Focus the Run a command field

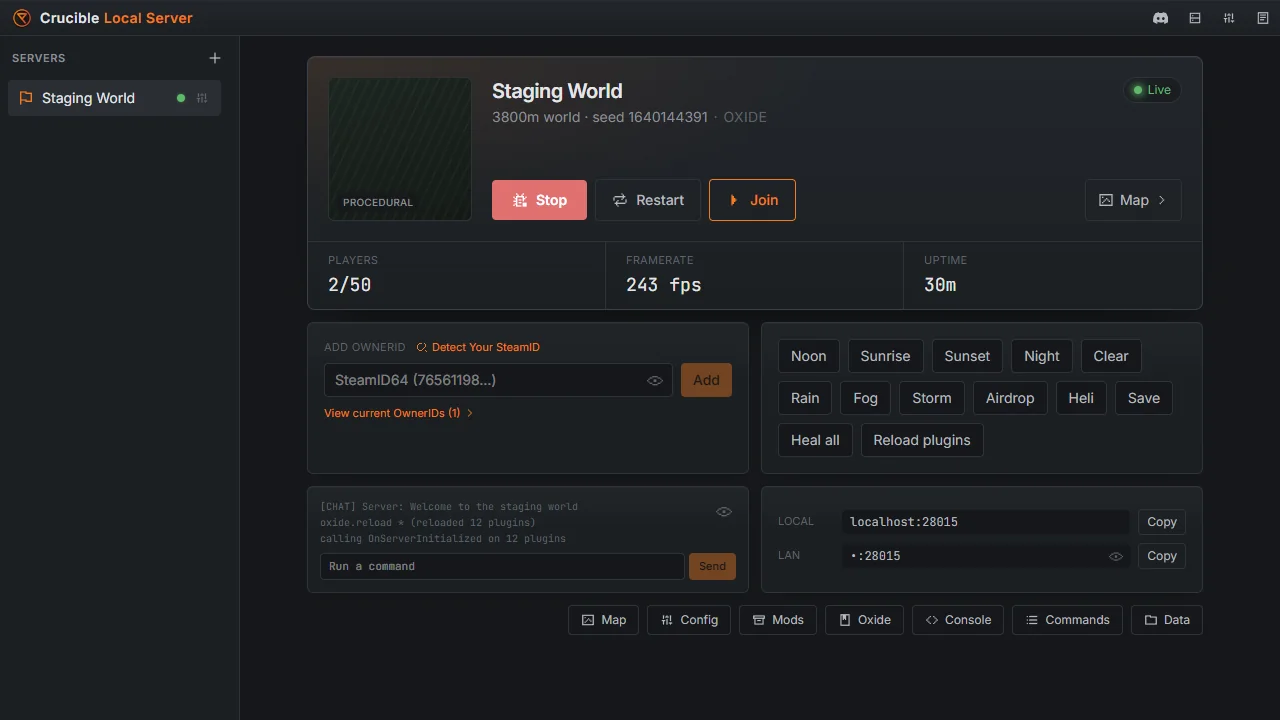pyautogui.click(x=502, y=566)
